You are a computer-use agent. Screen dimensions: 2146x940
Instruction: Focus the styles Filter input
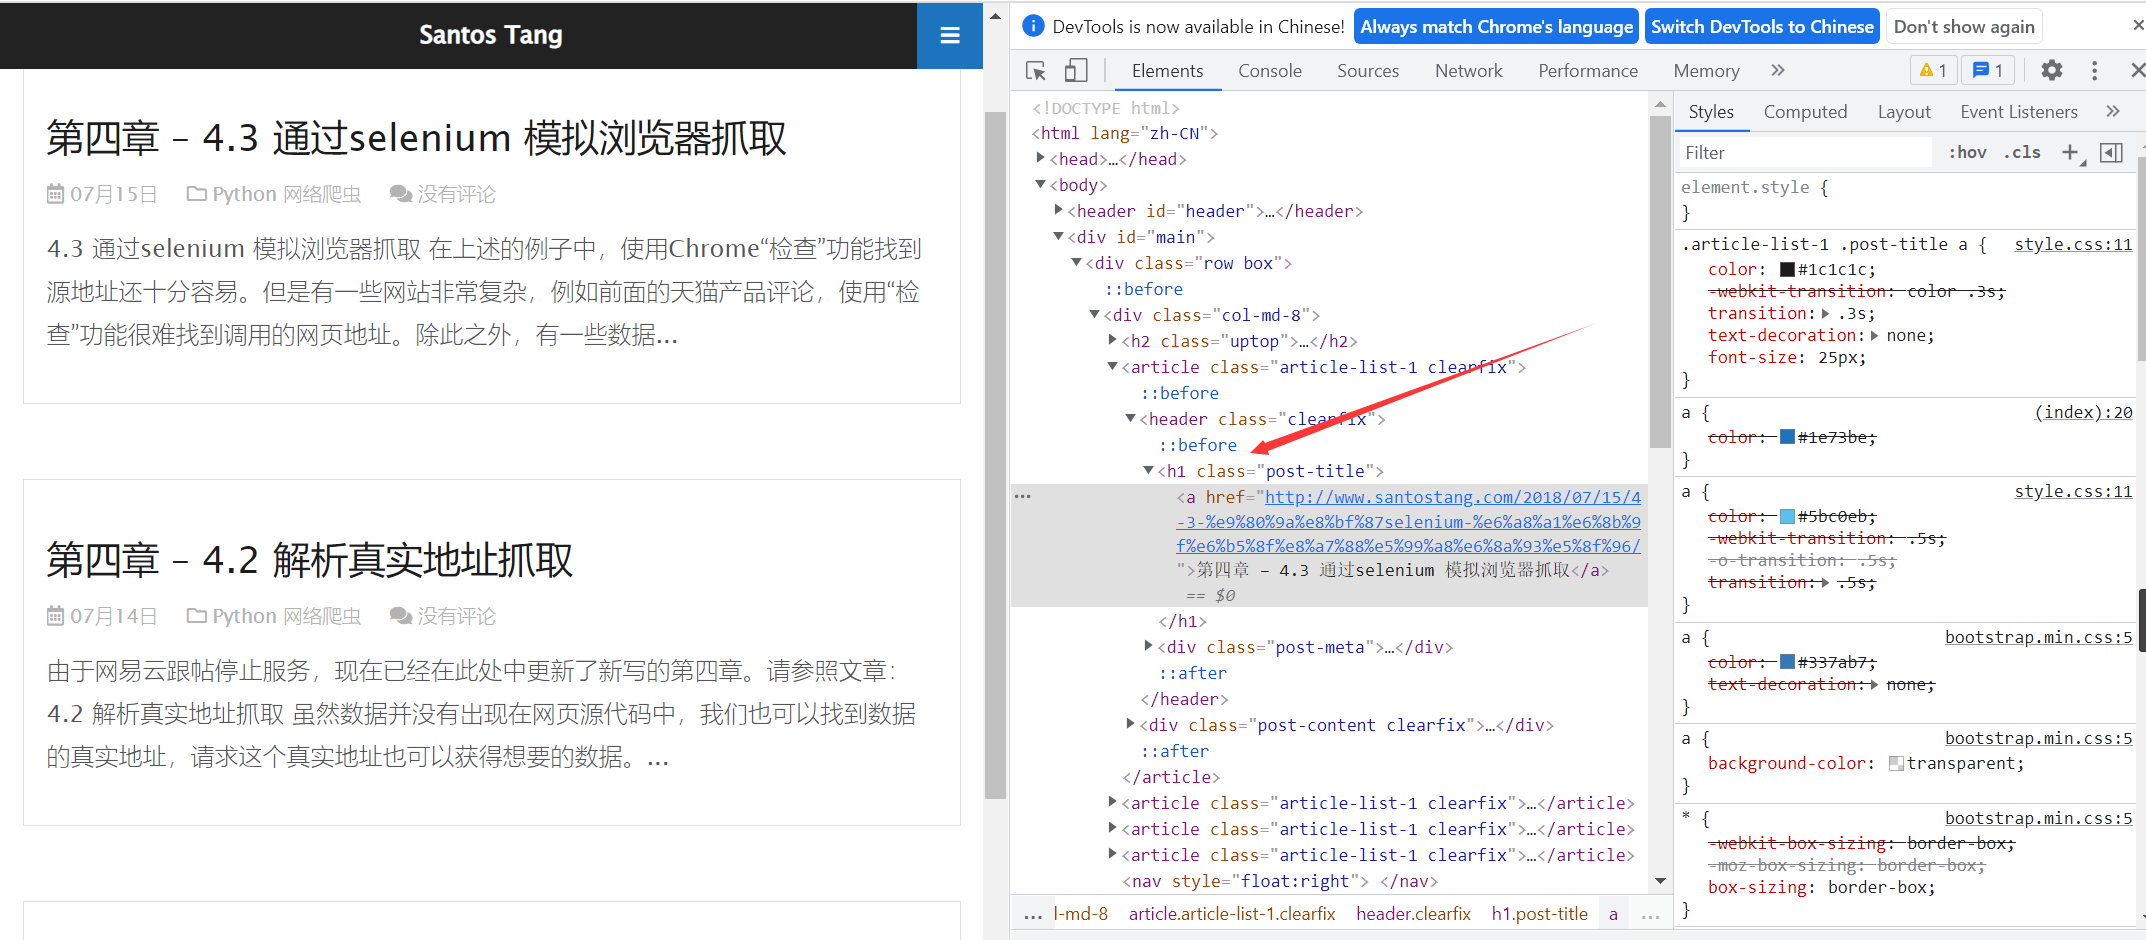tap(1805, 153)
